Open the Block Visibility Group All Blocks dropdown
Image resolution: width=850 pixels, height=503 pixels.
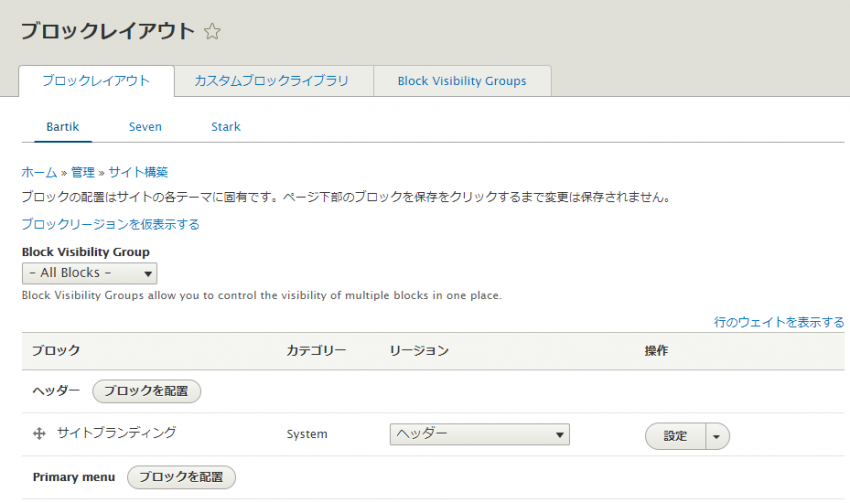[x=89, y=273]
